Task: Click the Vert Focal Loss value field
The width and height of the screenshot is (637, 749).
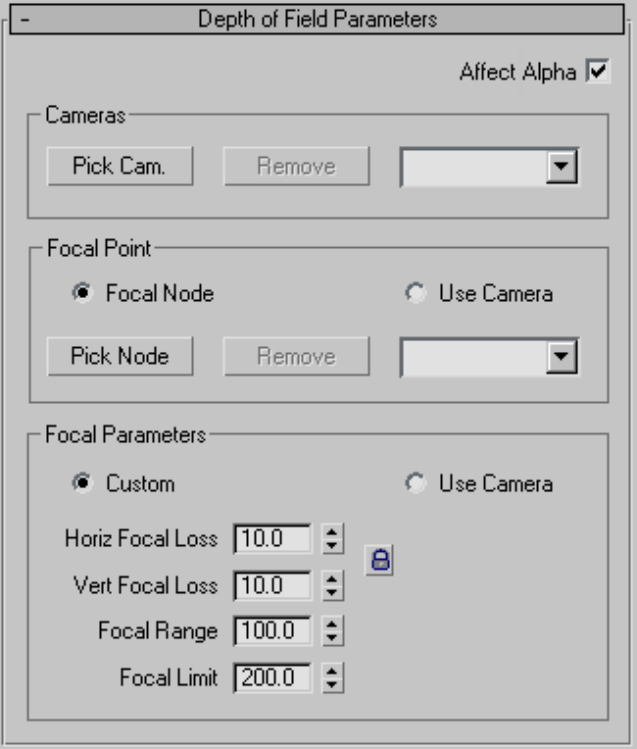Action: click(271, 585)
